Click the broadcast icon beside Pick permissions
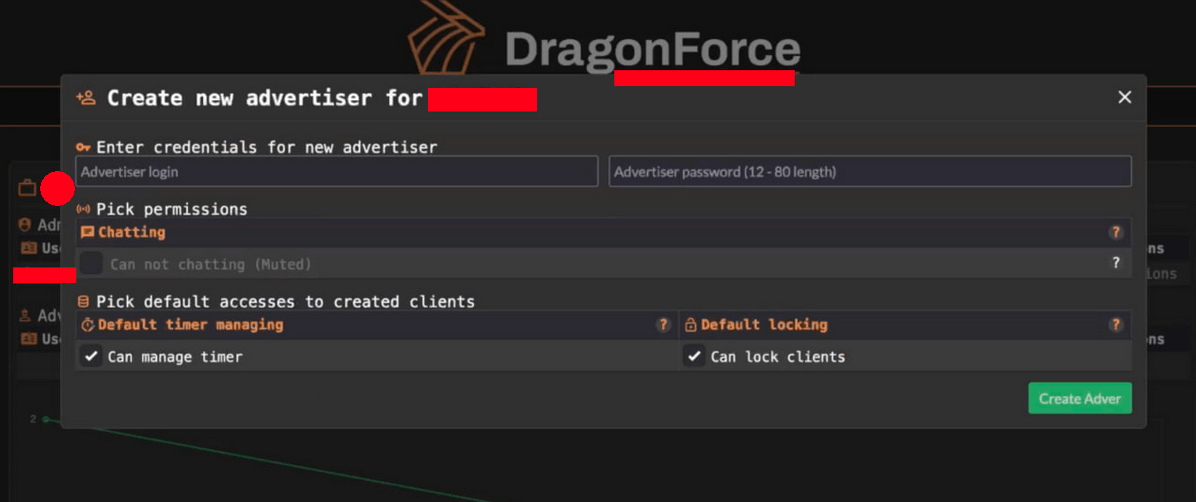Viewport: 1196px width, 502px height. 83,209
